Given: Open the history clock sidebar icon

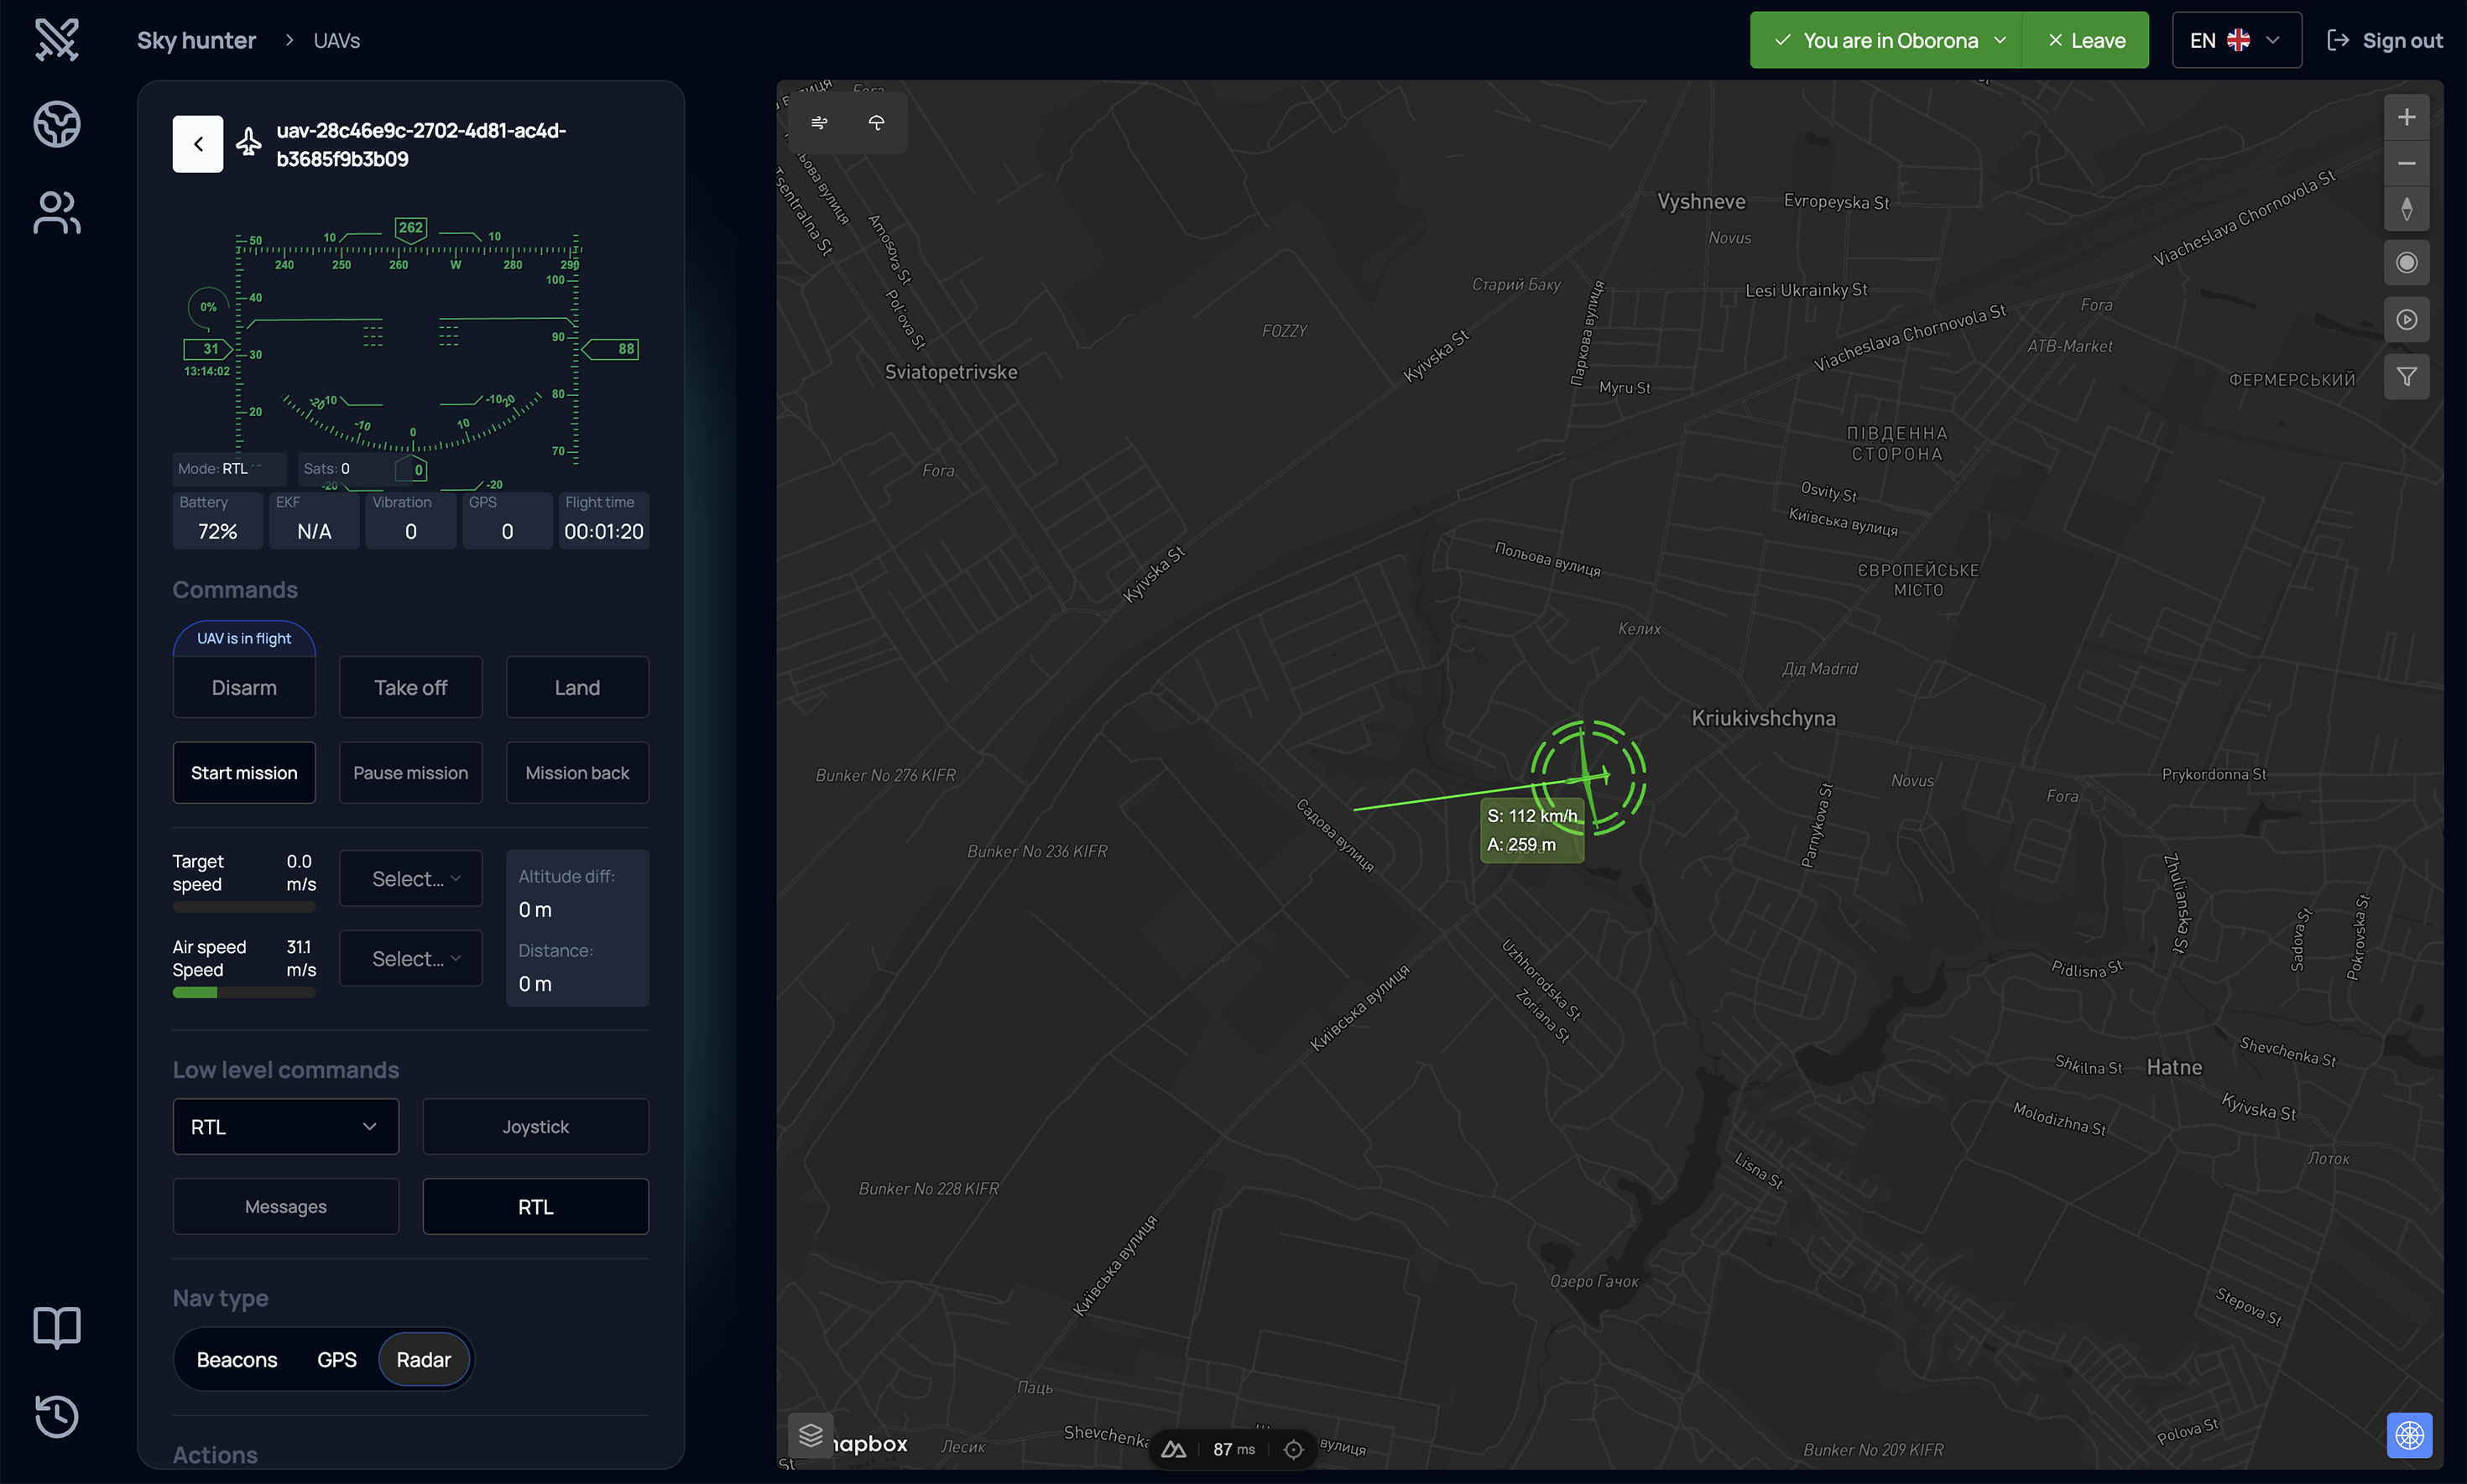Looking at the screenshot, I should point(57,1416).
